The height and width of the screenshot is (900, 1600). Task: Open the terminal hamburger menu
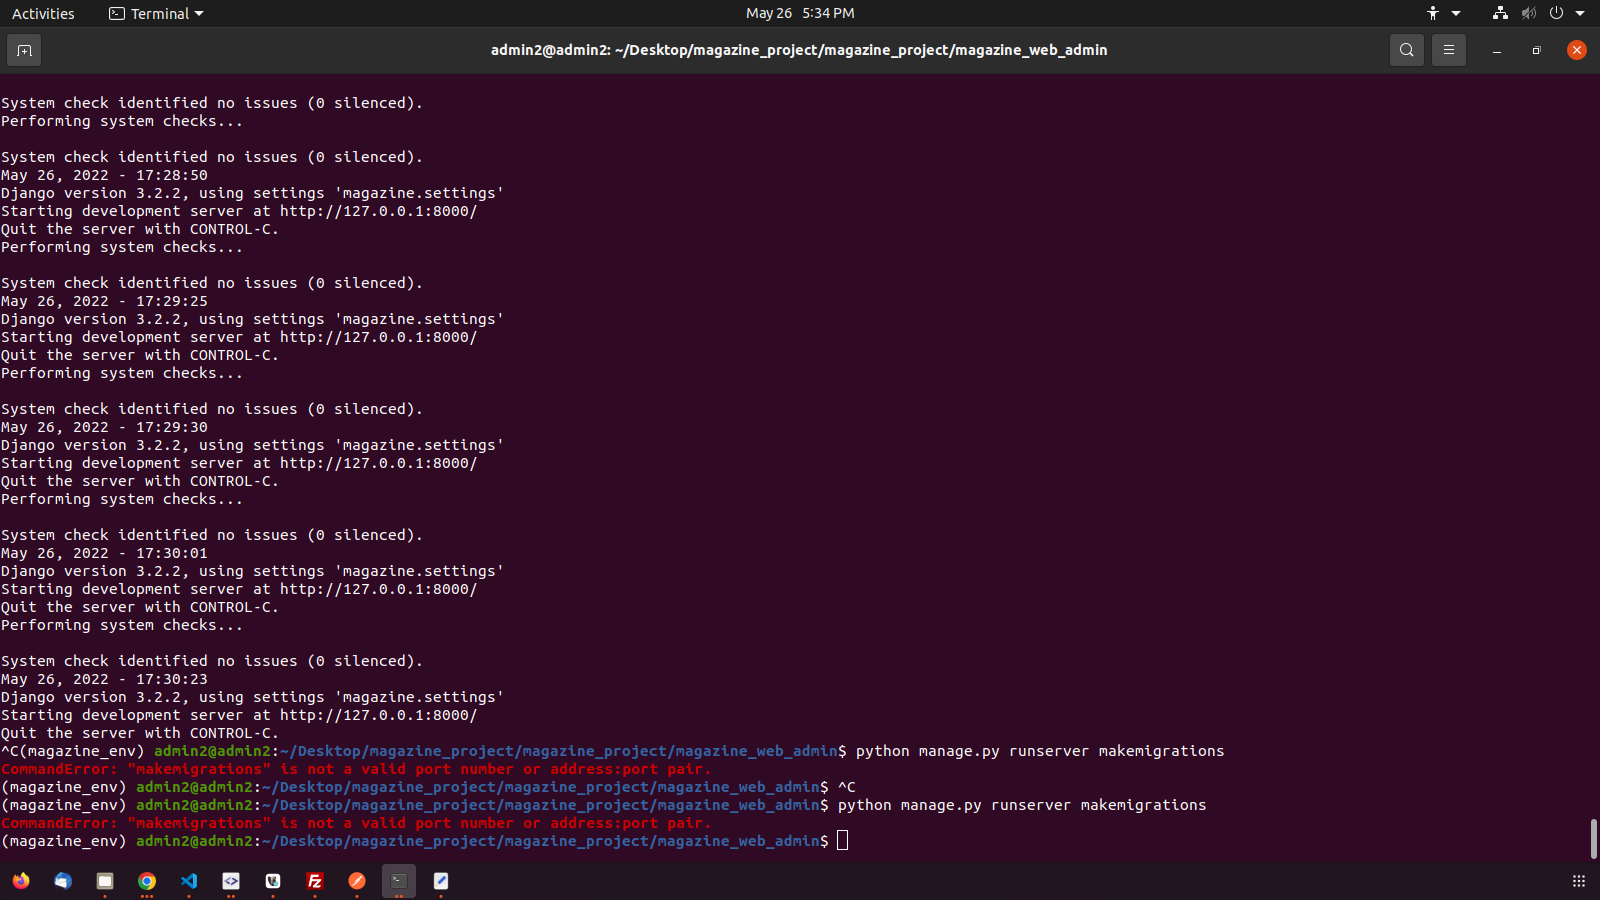(1448, 50)
